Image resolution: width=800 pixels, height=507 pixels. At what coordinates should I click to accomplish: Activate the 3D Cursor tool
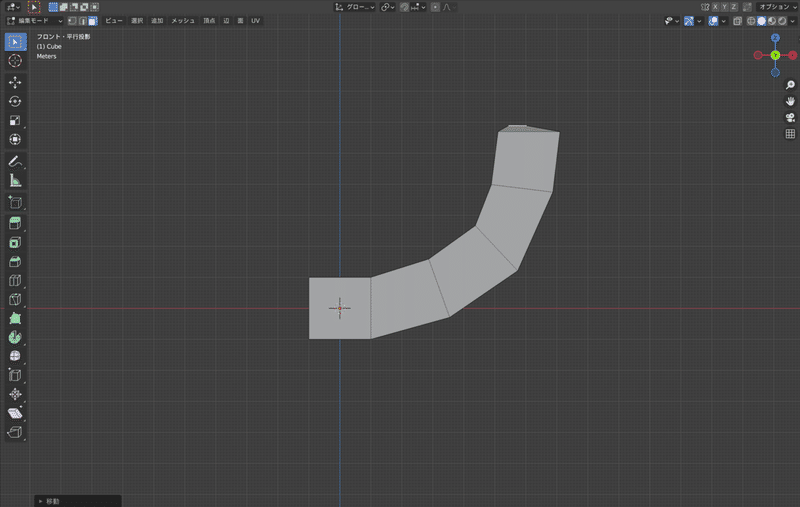(15, 61)
